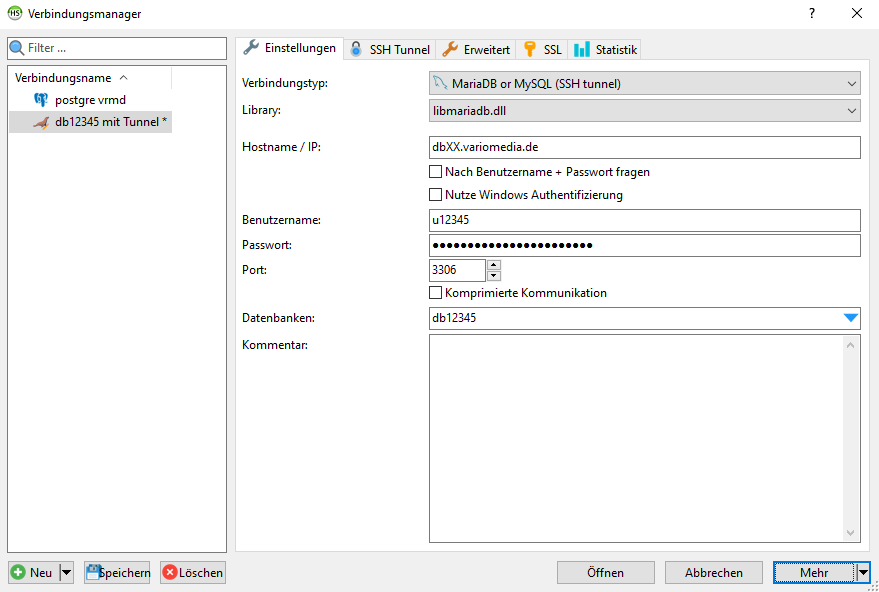The height and width of the screenshot is (592, 879).
Task: Click into the Kommentar text area
Action: [637, 438]
